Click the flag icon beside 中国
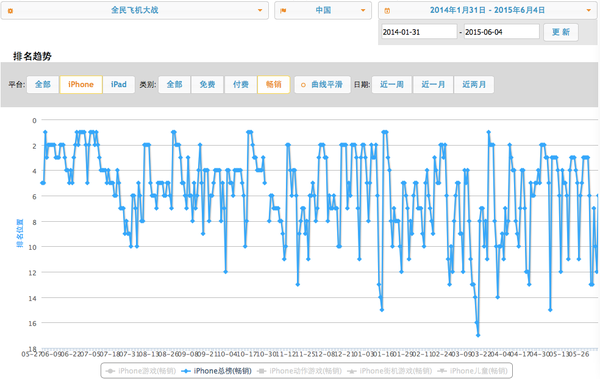The width and height of the screenshot is (600, 379). 283,11
